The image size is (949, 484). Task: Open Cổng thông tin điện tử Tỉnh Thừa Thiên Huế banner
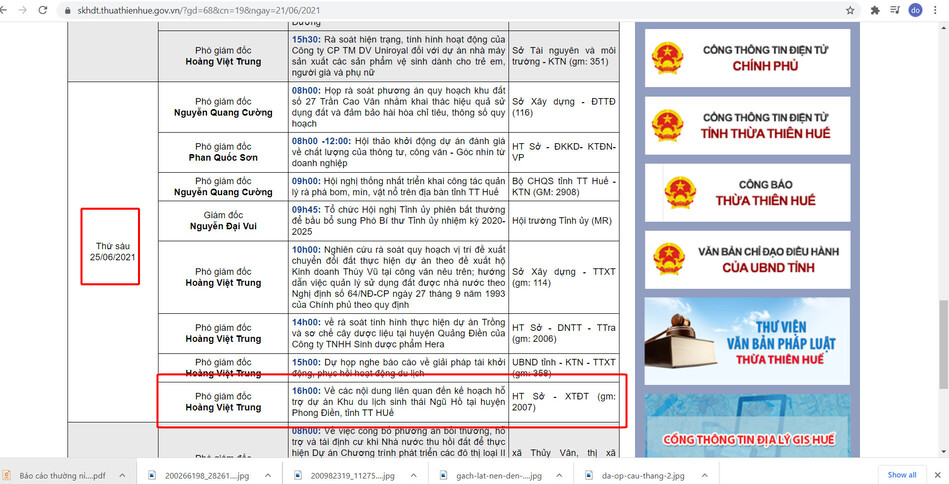coord(747,125)
